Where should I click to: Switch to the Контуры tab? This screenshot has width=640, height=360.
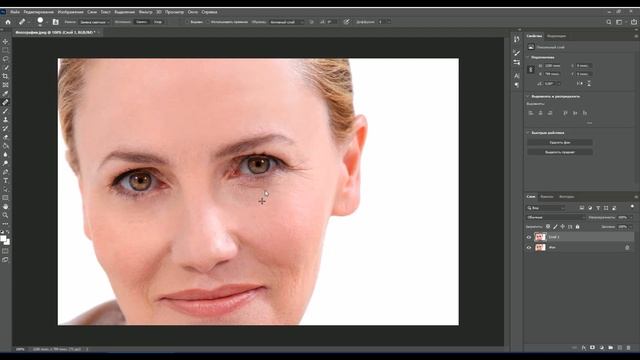567,197
